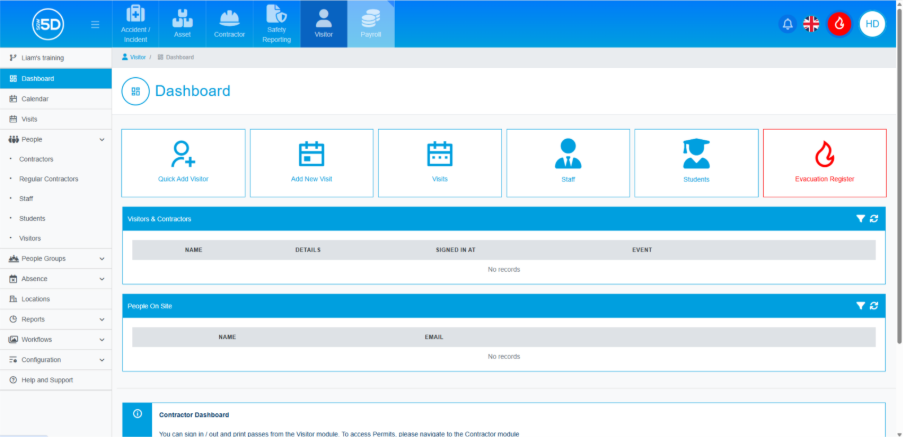Toggle the hamburger sidebar menu
This screenshot has height=438, width=903.
point(95,24)
